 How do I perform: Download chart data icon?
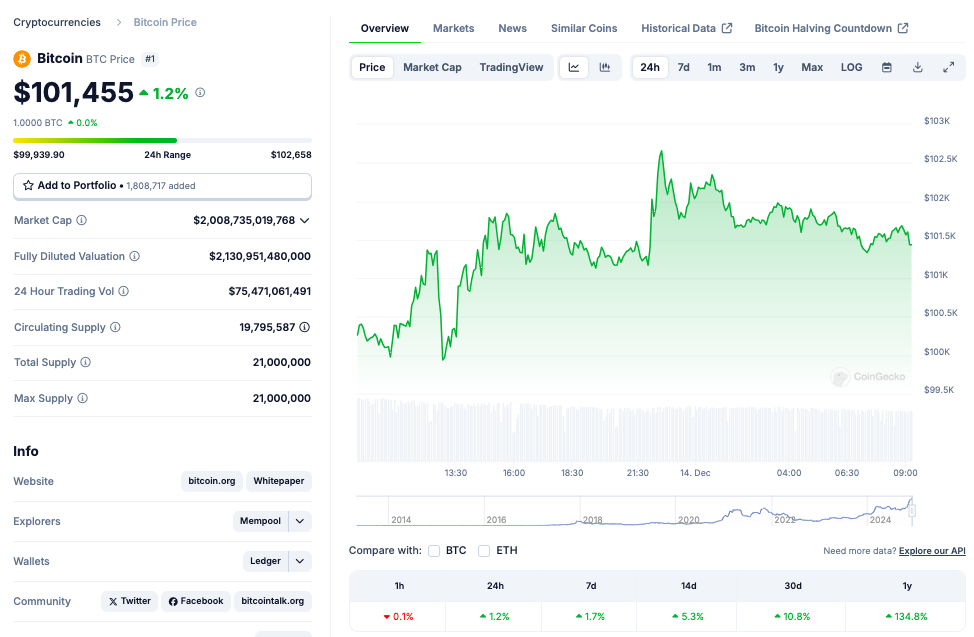[917, 67]
